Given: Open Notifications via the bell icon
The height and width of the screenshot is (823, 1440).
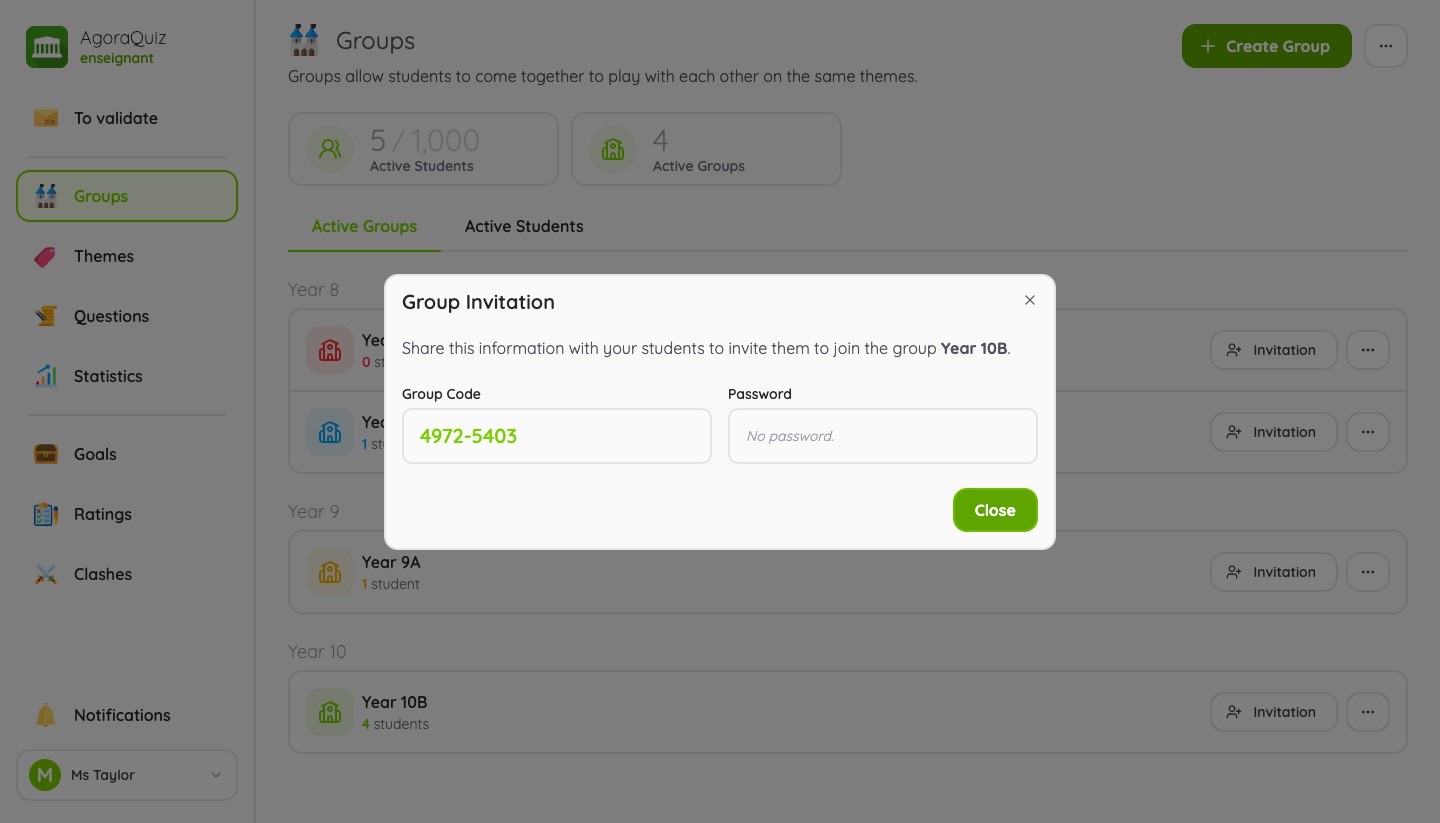Looking at the screenshot, I should coord(46,715).
